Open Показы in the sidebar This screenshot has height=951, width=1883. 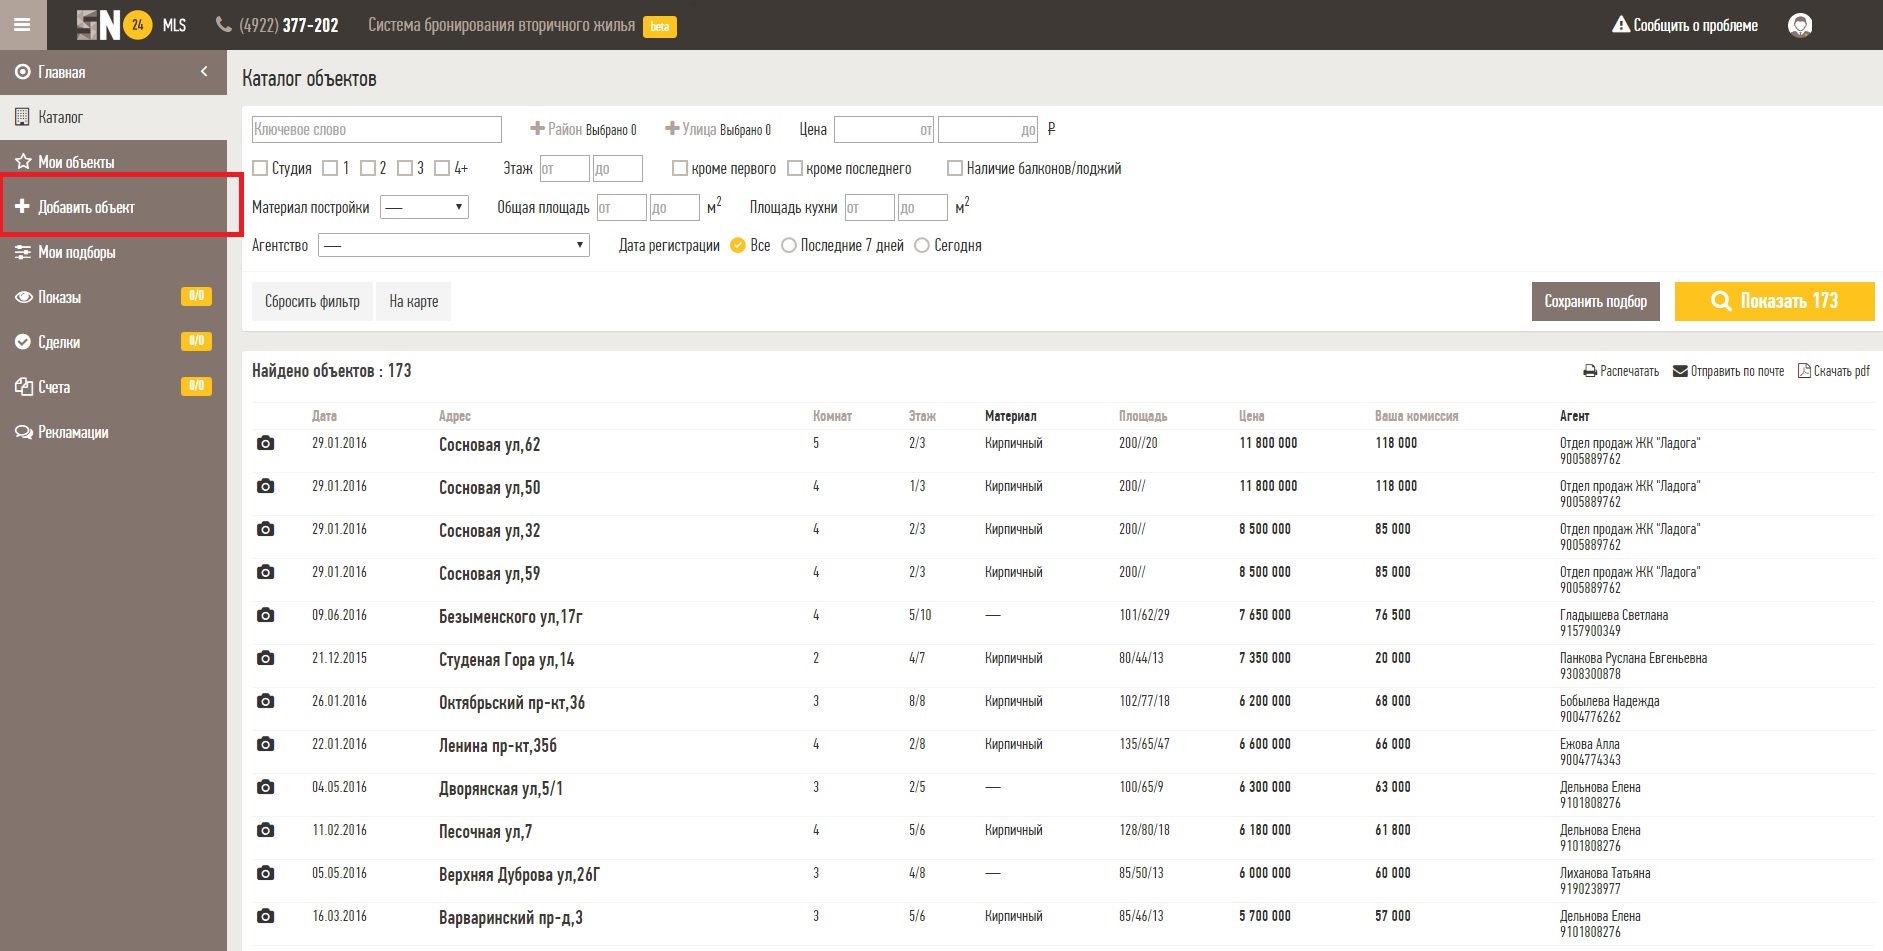click(113, 297)
